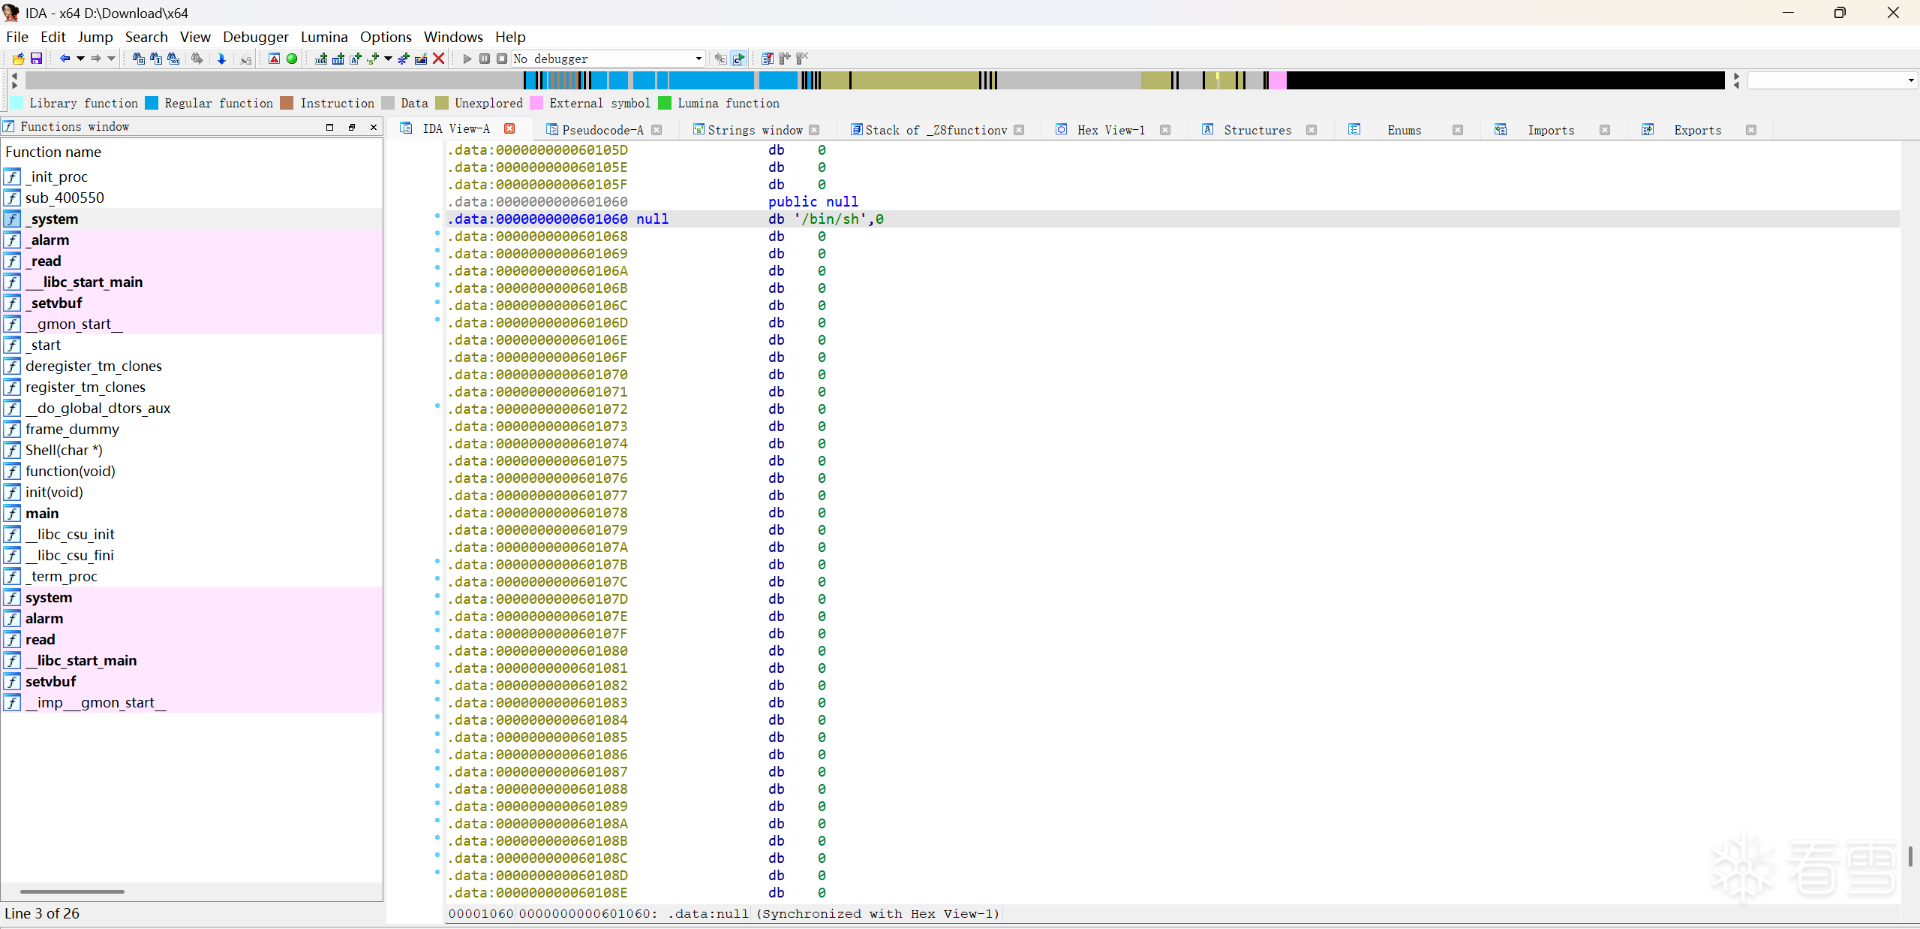Click the Functions window horizontal scrollbar
The width and height of the screenshot is (1920, 929).
[x=72, y=891]
